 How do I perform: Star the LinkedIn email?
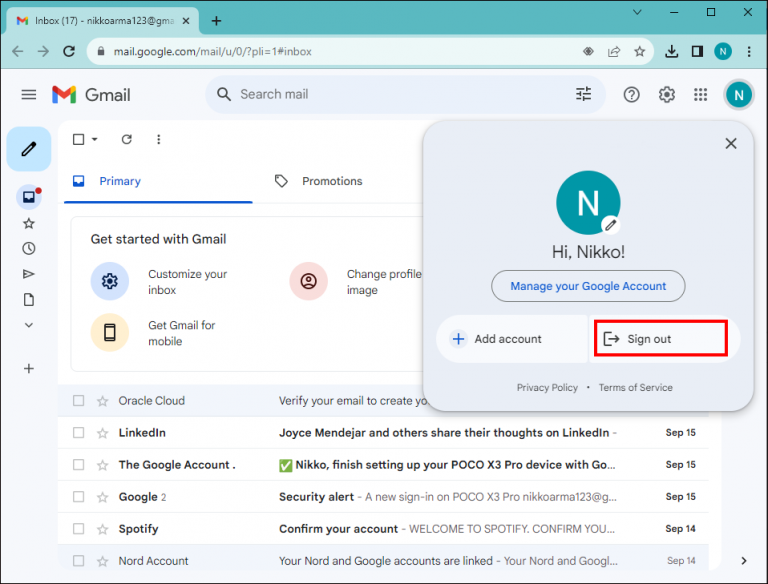point(102,433)
